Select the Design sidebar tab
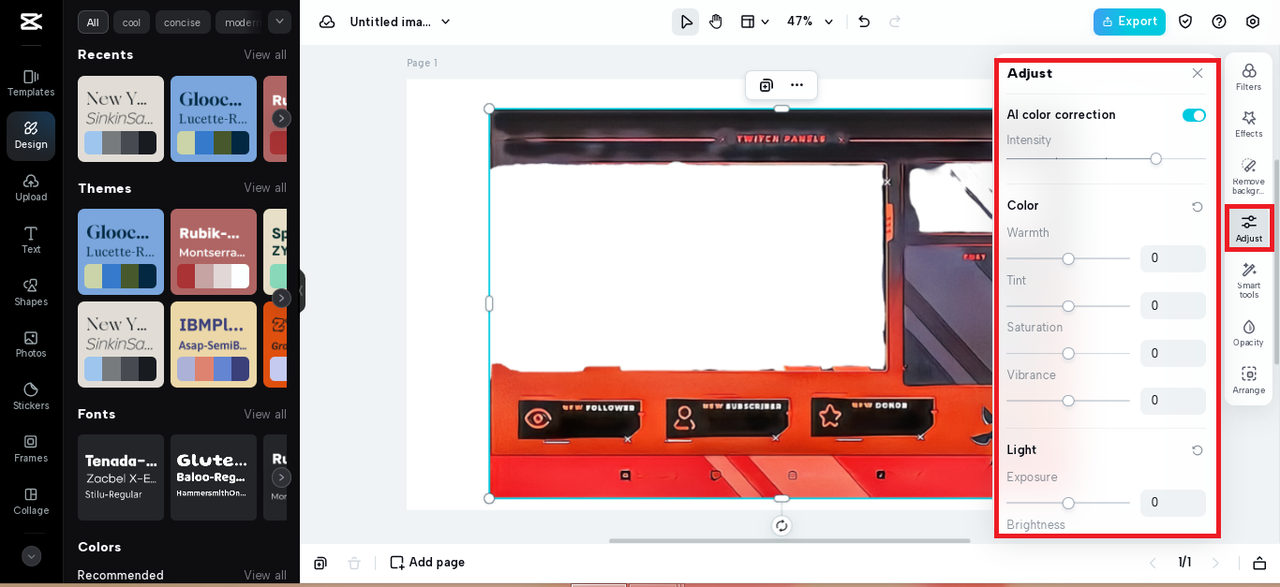Screen dimensions: 1280x587 [31, 135]
